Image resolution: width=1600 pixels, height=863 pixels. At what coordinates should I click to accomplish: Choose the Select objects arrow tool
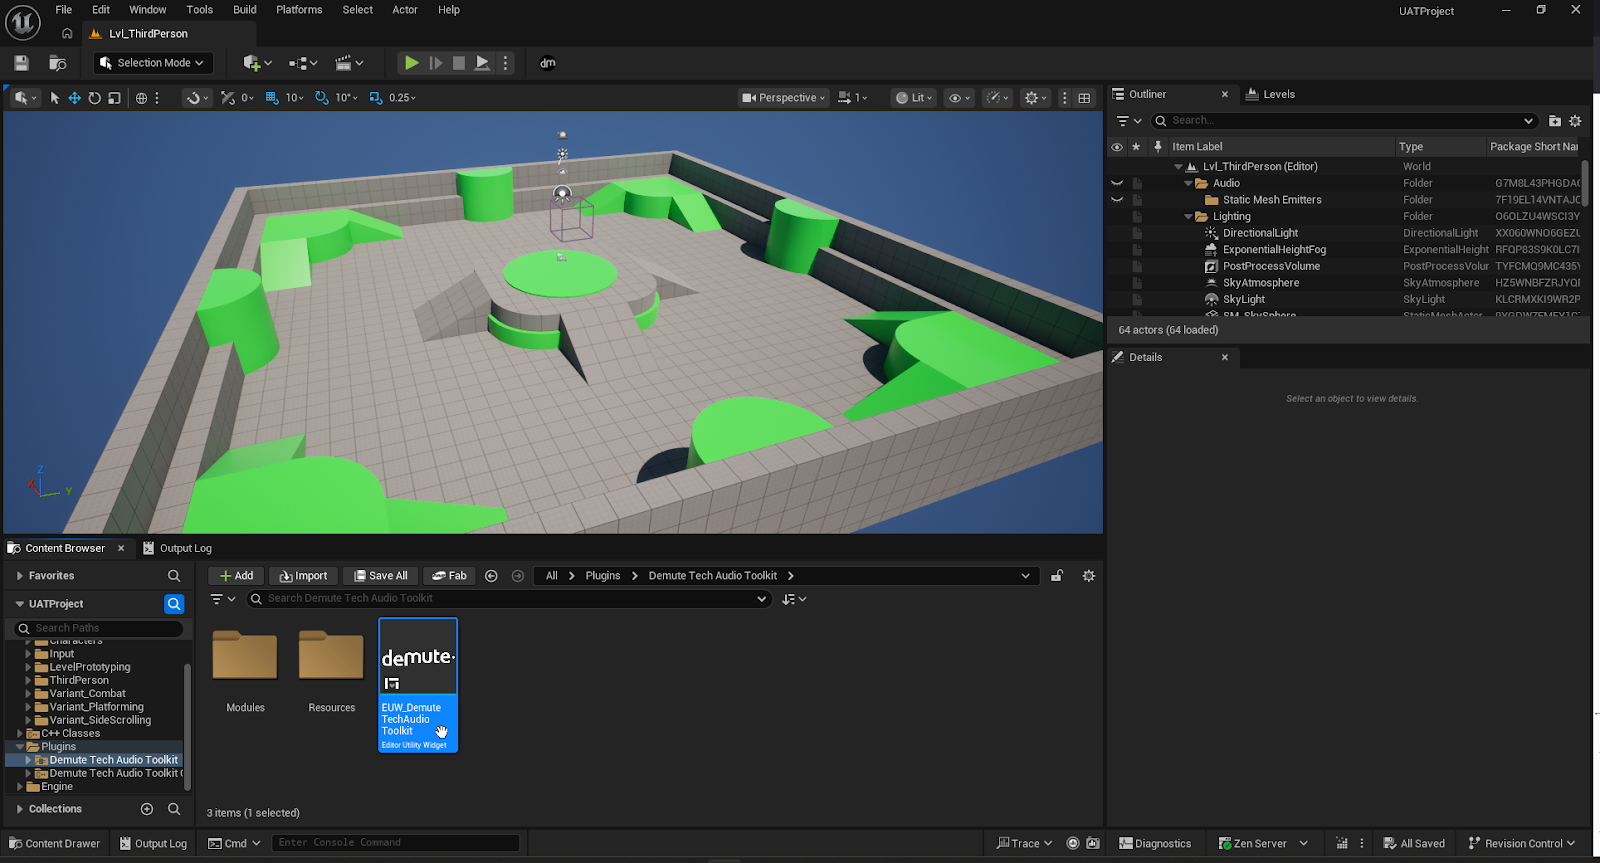point(55,98)
